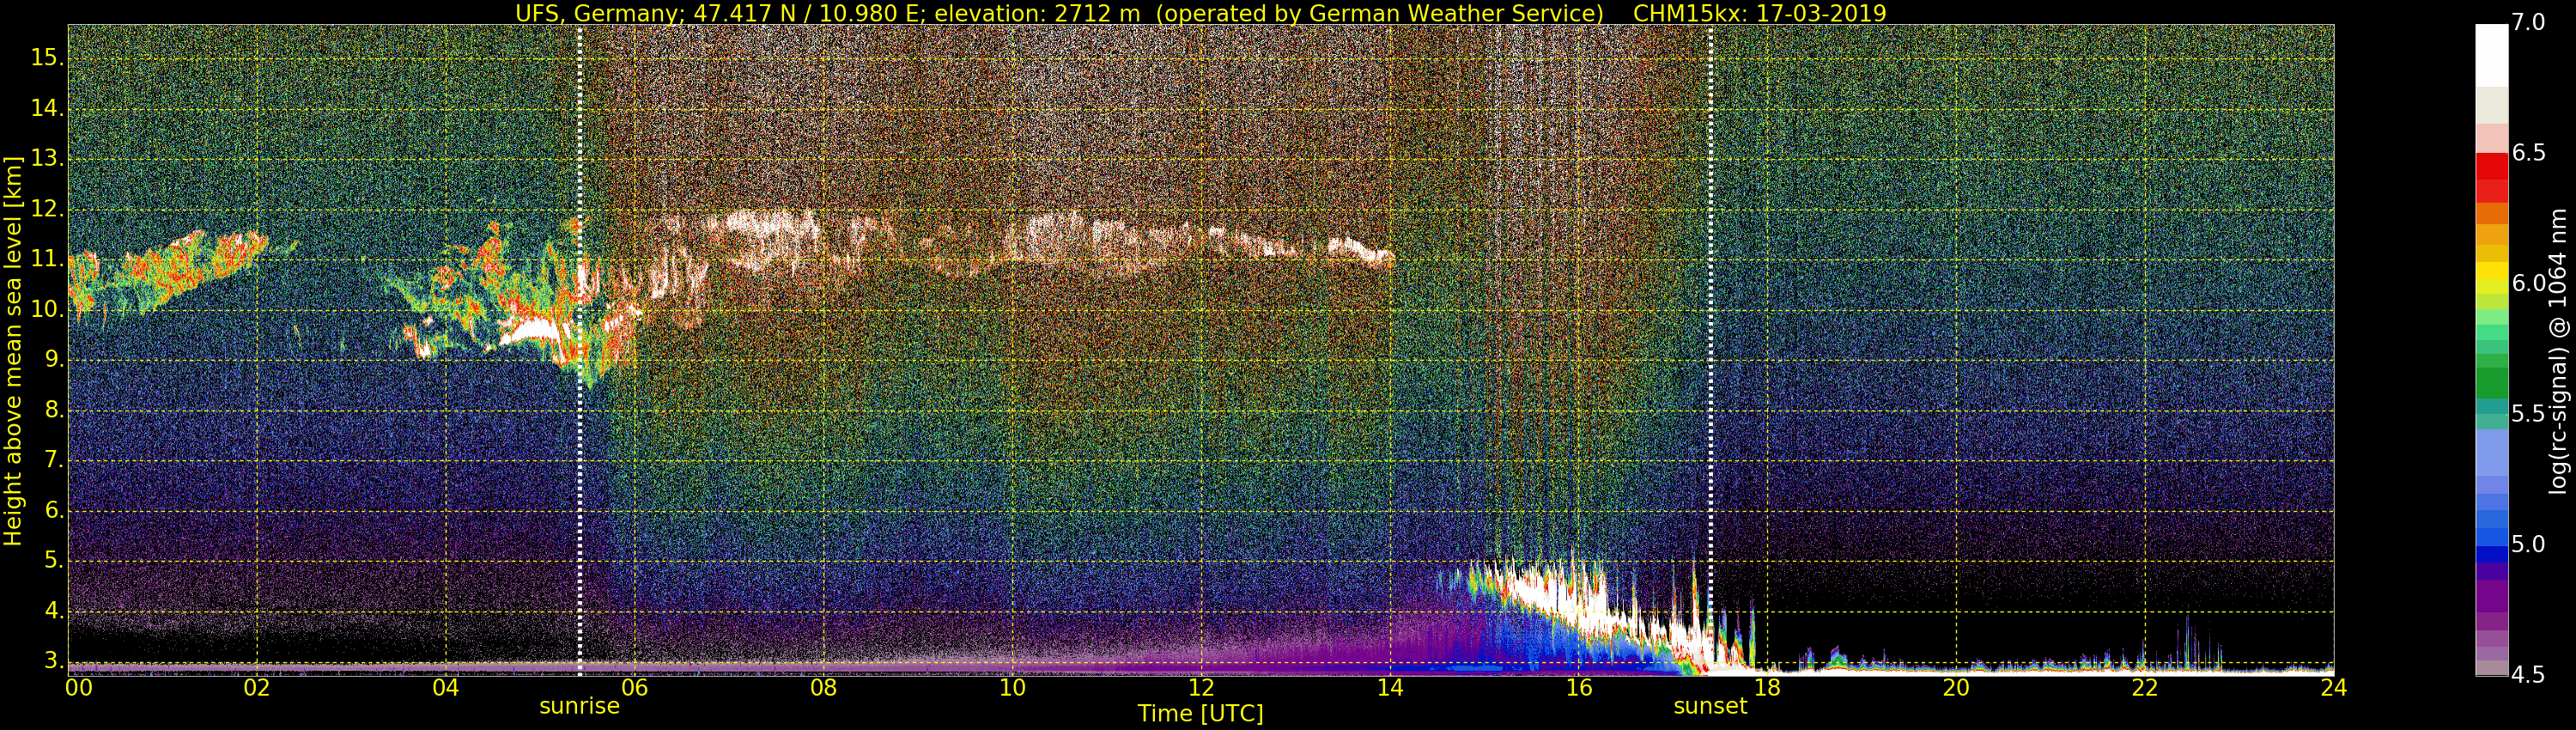Click the '16' tick on the time axis
Screen dimensions: 2576x730
(1579, 688)
